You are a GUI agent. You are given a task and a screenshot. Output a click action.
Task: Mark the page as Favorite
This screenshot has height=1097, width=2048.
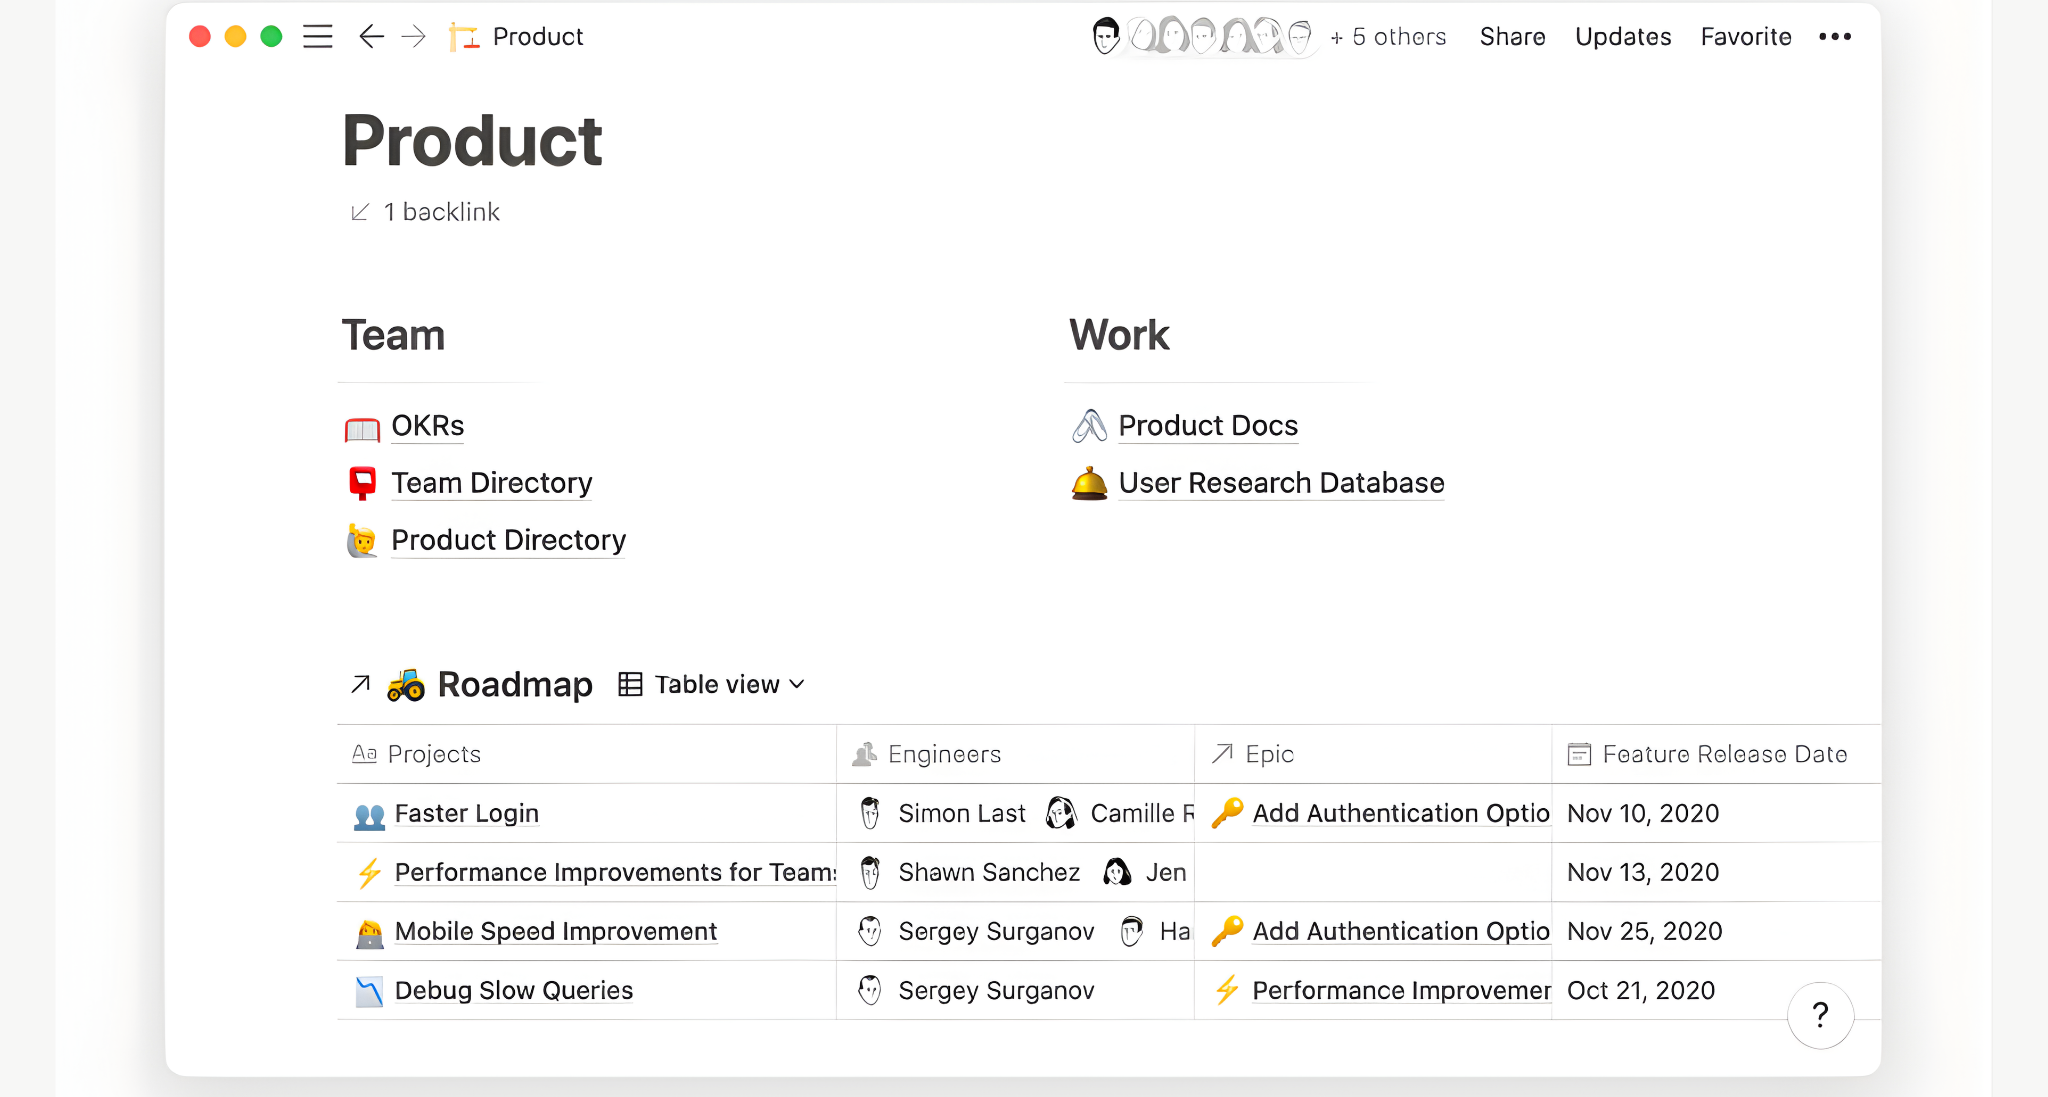1745,37
